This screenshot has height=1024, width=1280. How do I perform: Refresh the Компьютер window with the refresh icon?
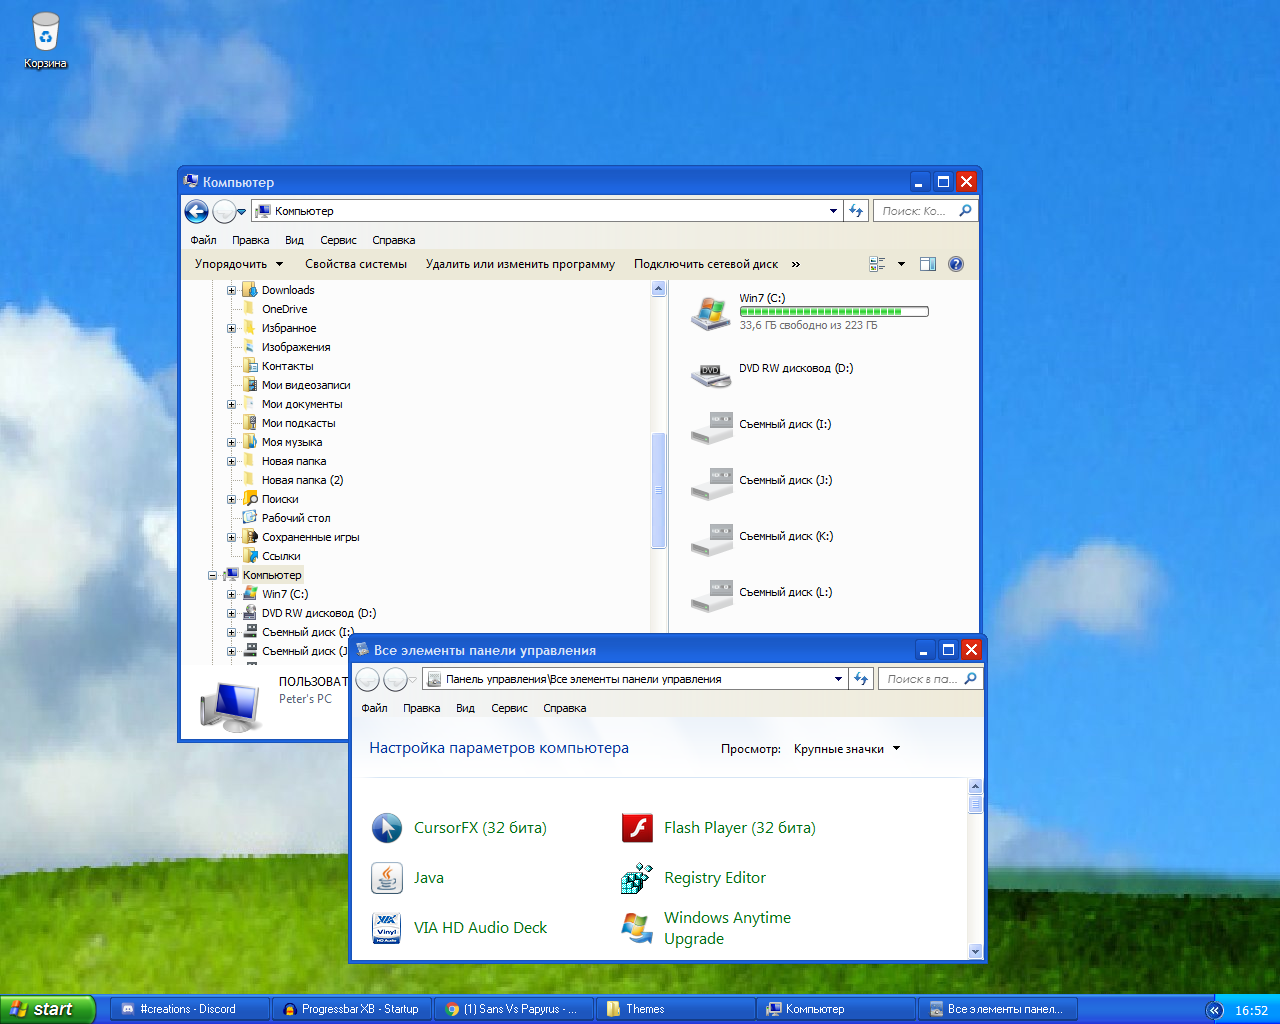click(x=856, y=211)
